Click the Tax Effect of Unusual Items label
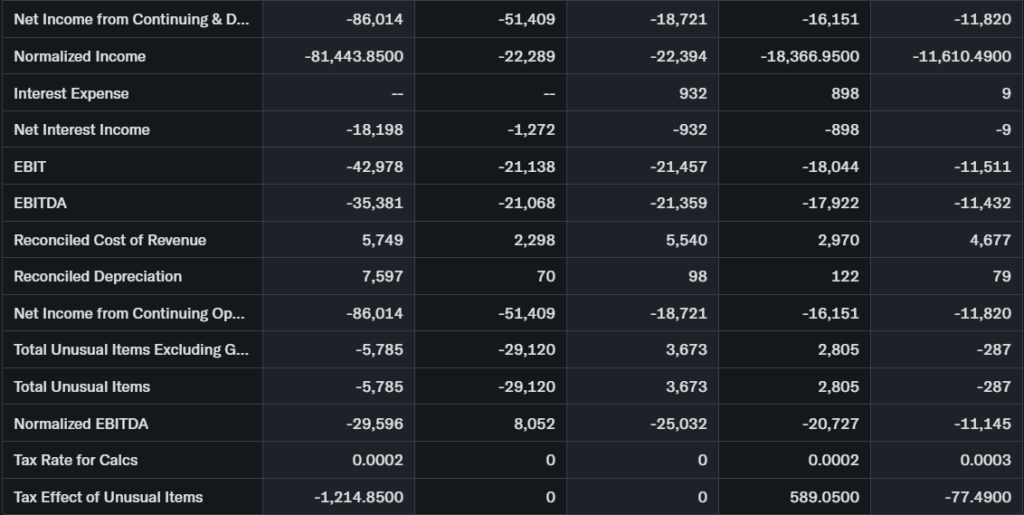The height and width of the screenshot is (515, 1024). pos(108,497)
